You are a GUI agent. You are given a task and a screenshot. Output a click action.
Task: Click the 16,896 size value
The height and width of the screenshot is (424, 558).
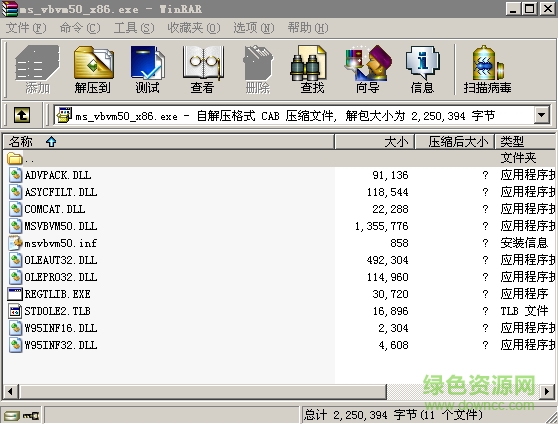tap(390, 311)
